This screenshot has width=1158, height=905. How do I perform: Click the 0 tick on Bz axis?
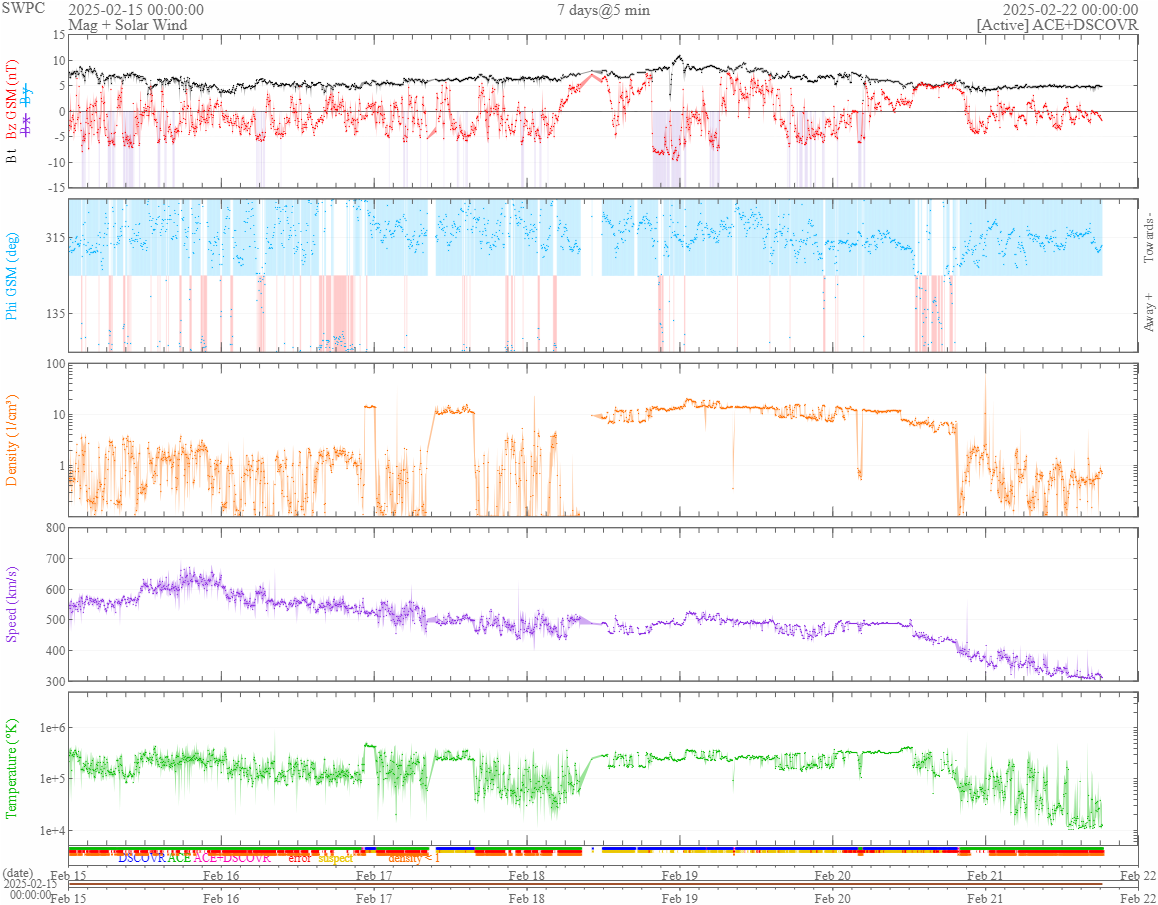pos(61,112)
